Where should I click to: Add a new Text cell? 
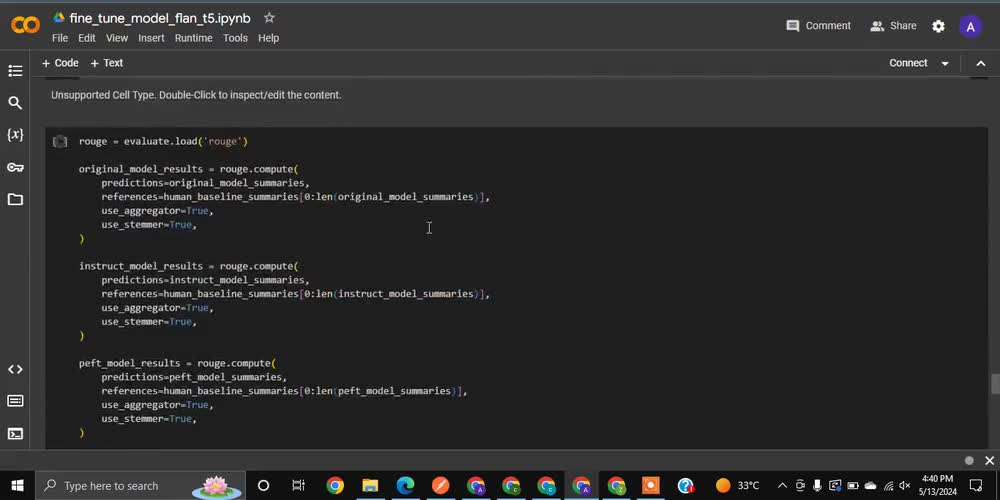point(107,63)
